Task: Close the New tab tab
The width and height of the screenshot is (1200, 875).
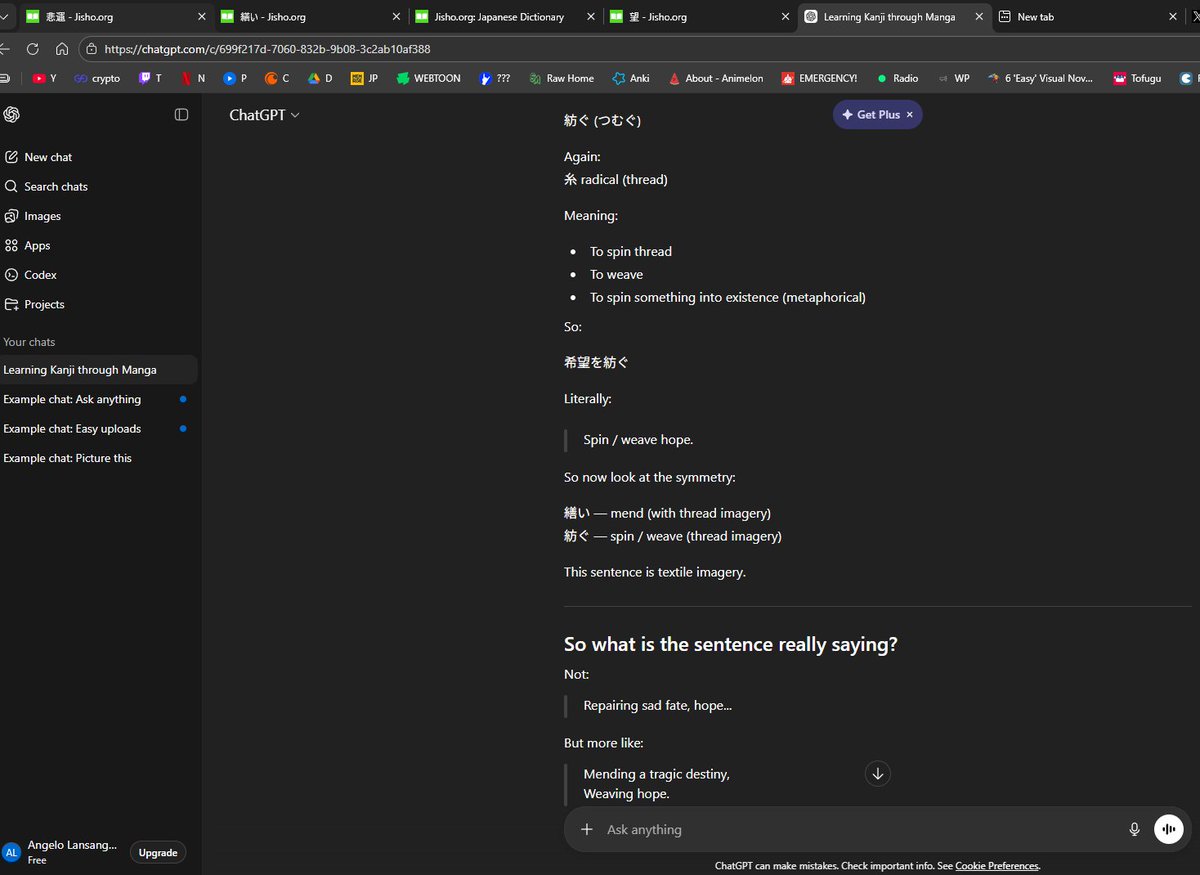Action: click(1175, 17)
